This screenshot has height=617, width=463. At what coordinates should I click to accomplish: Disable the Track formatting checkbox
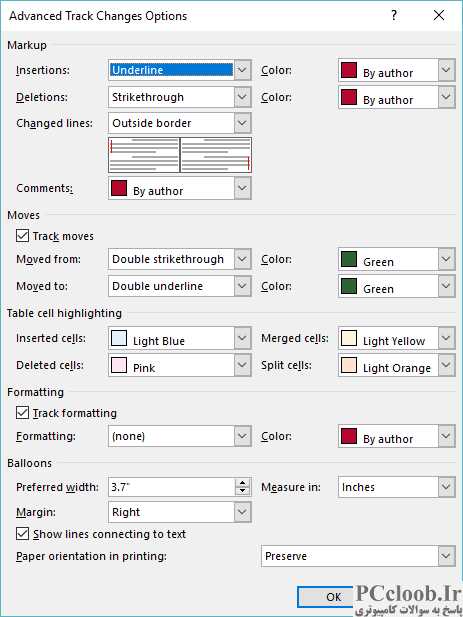[22, 413]
